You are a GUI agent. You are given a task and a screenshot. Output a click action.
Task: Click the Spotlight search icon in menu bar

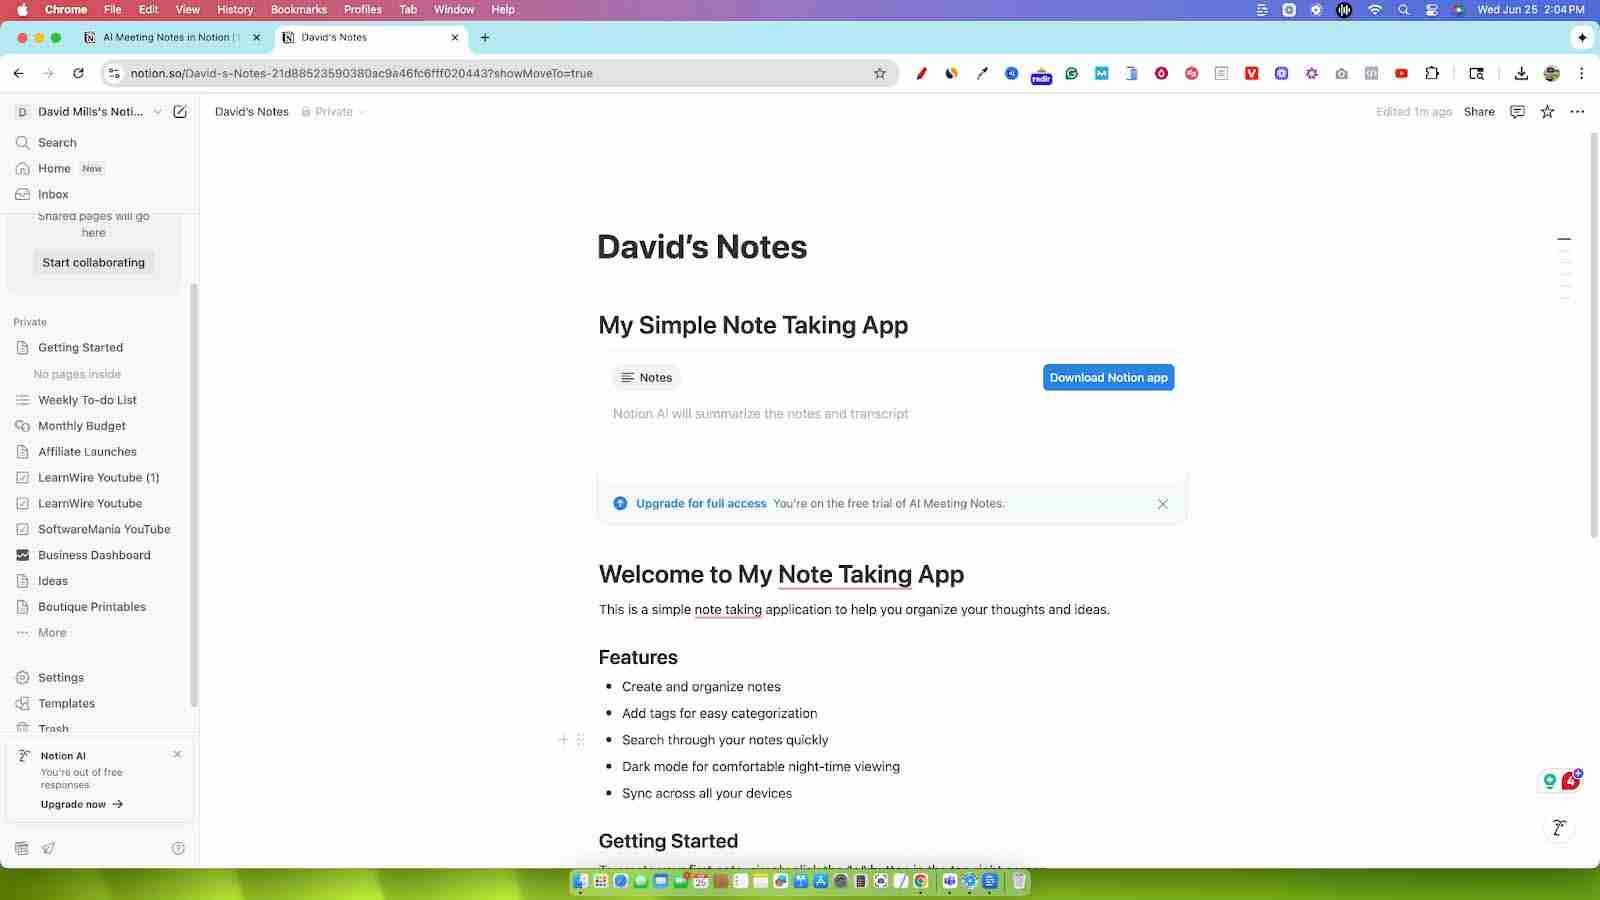coord(1403,9)
